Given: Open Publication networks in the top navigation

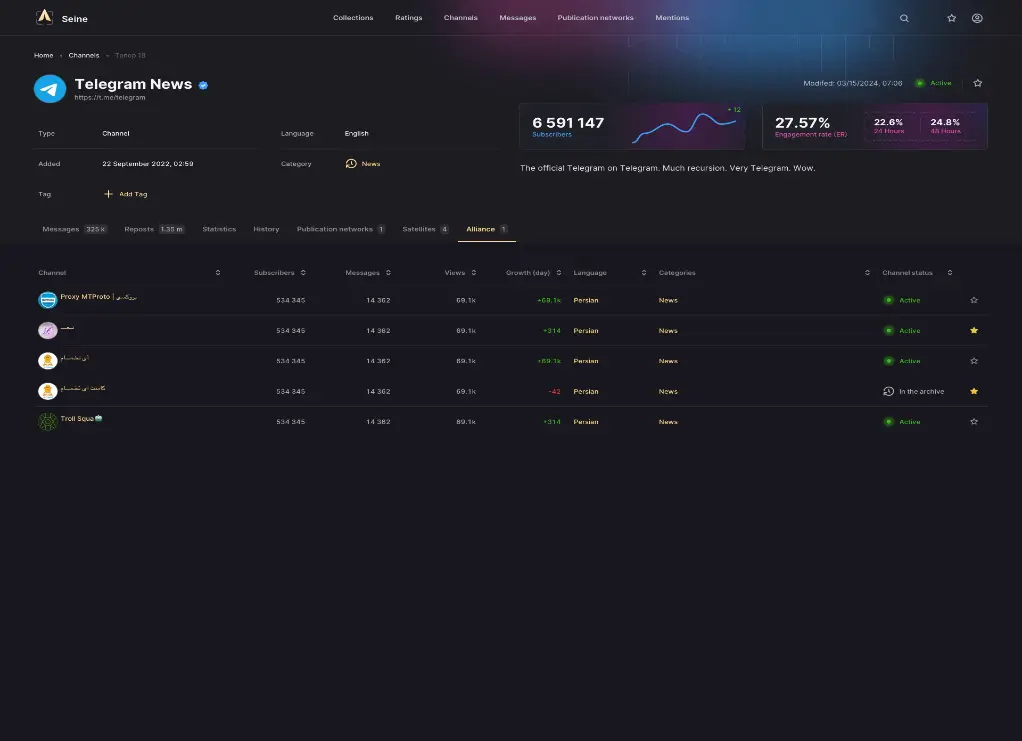Looking at the screenshot, I should coord(595,18).
